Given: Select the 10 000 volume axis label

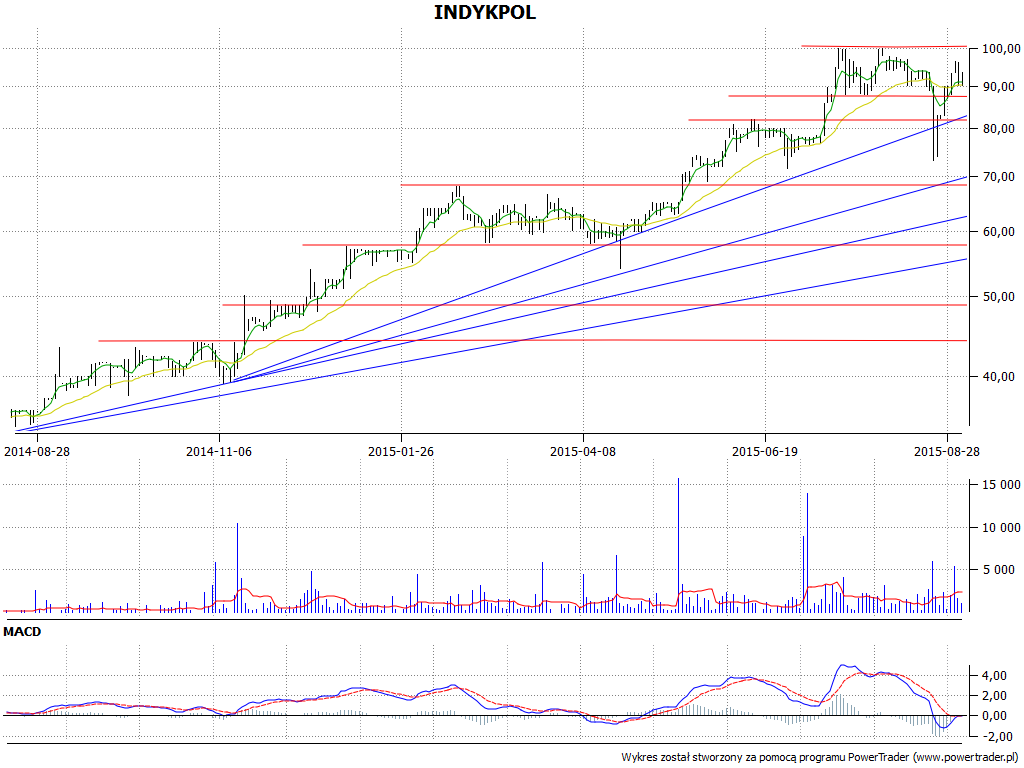Looking at the screenshot, I should point(1001,528).
